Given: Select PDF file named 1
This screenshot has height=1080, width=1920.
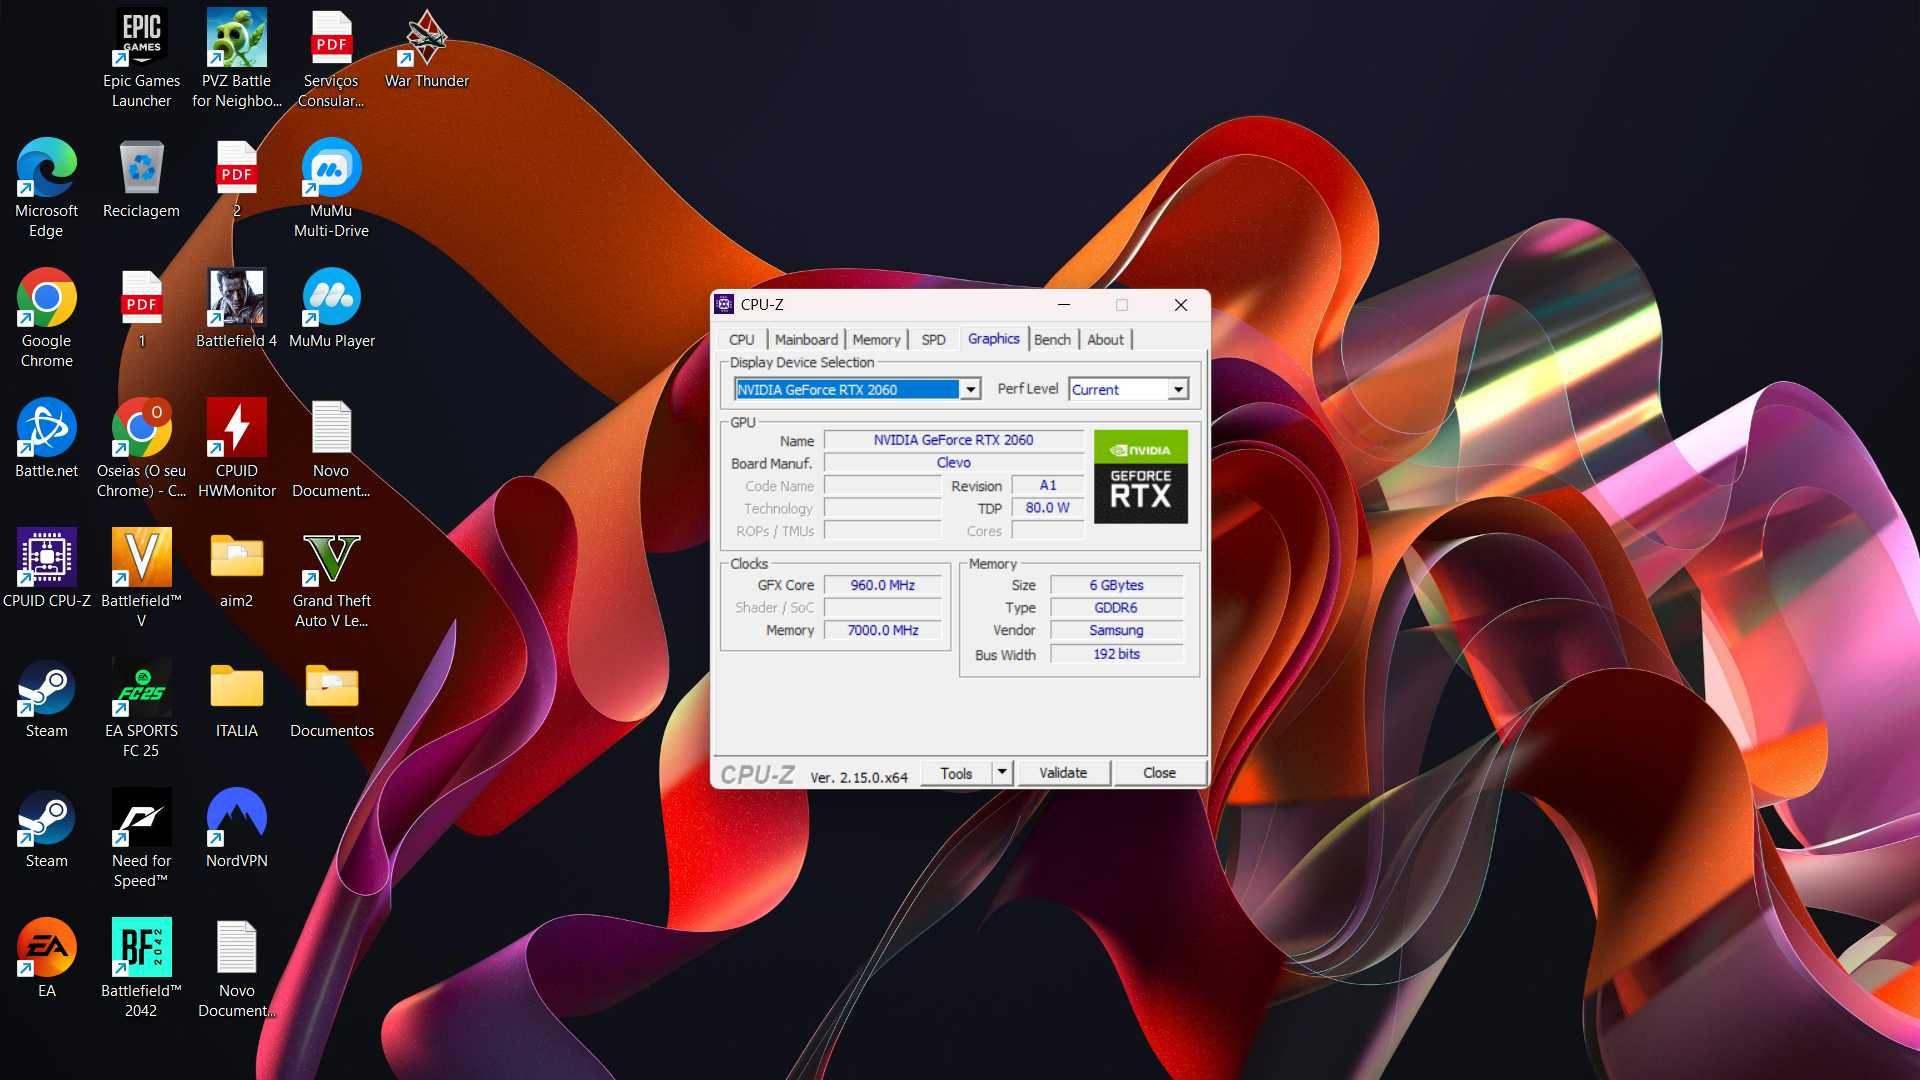Looking at the screenshot, I should click(141, 308).
